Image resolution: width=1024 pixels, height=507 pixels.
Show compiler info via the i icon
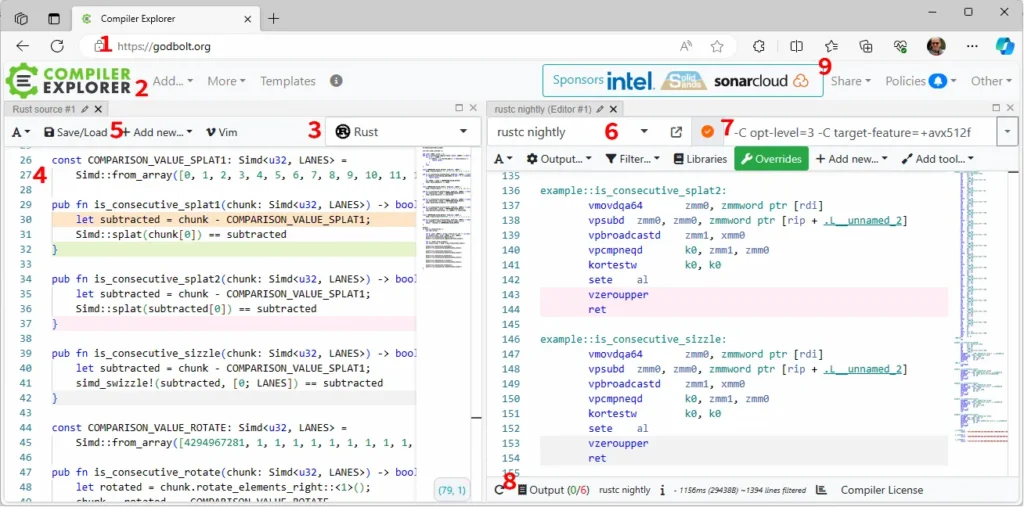(x=663, y=490)
